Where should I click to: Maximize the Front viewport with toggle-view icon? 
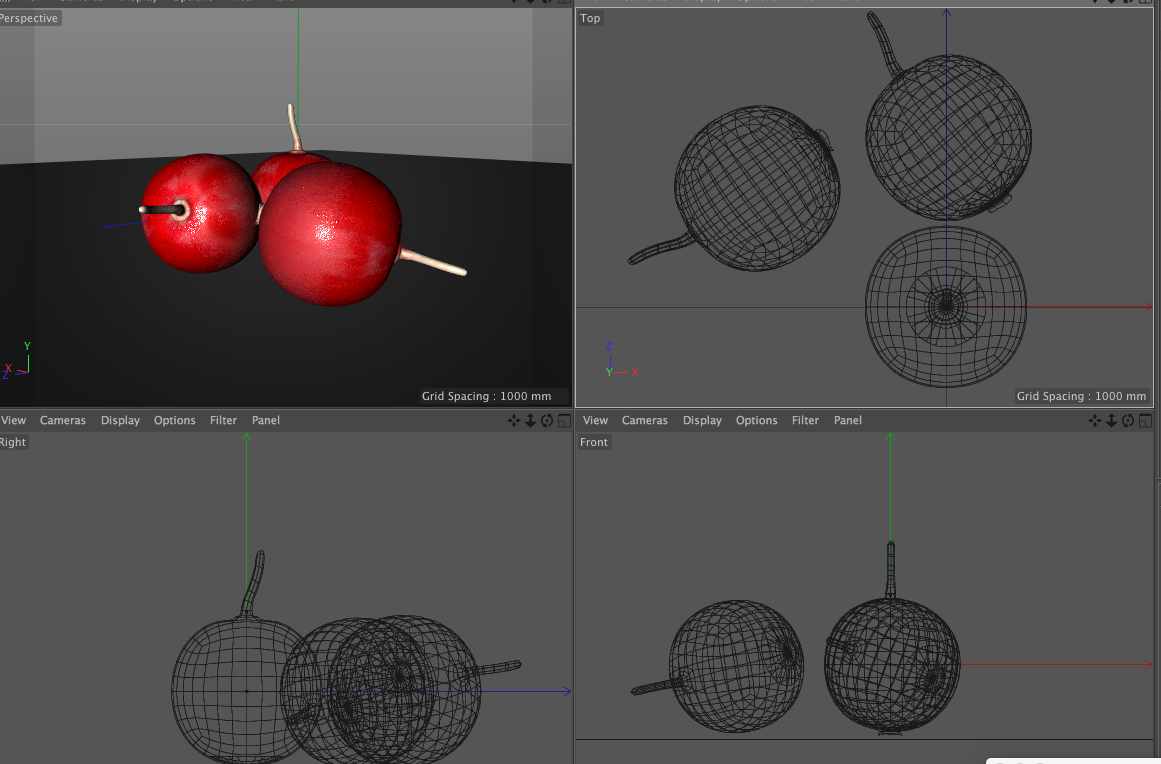point(1145,421)
